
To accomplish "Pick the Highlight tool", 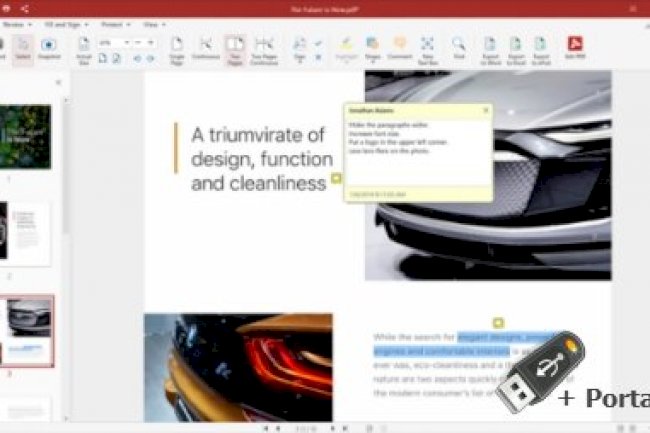I will coord(346,50).
